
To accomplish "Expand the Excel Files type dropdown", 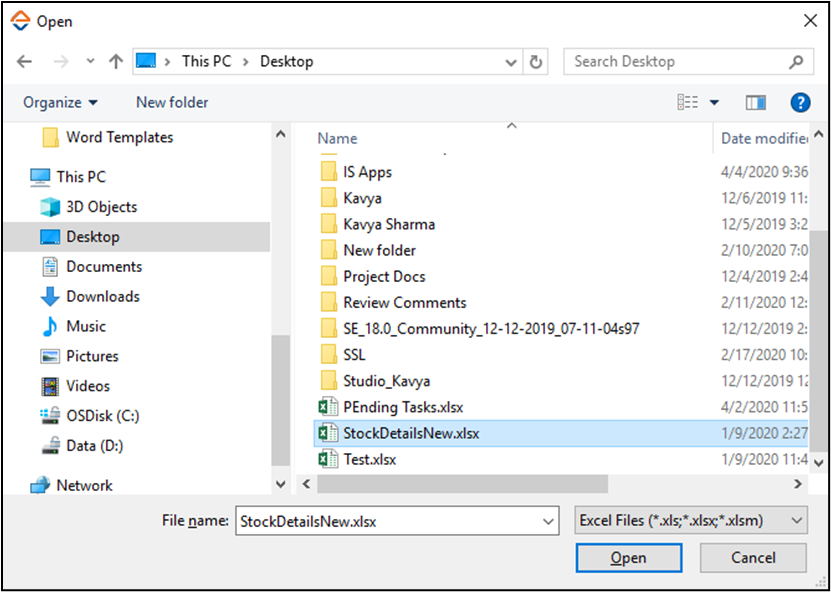I will pyautogui.click(x=691, y=520).
